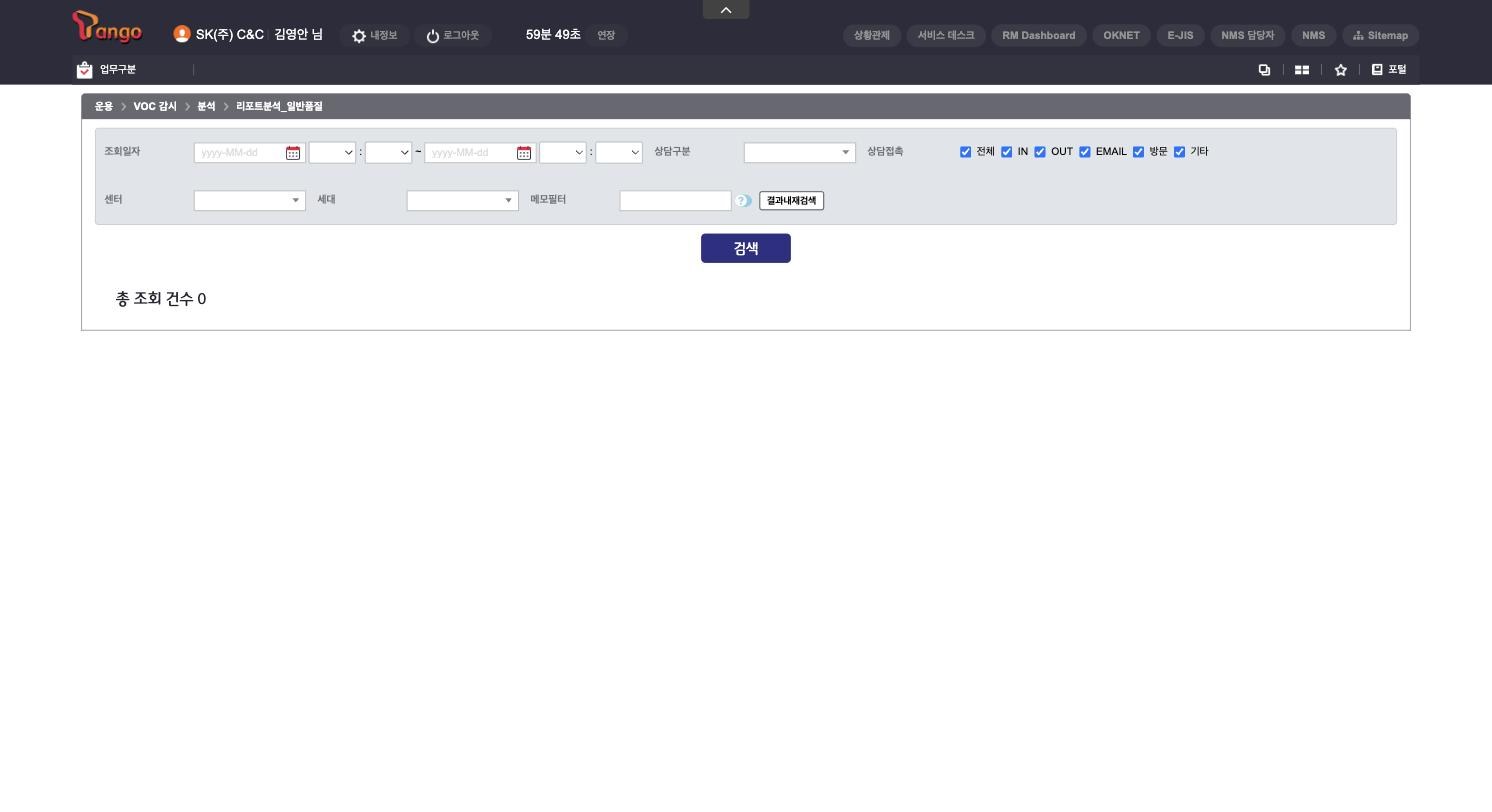
Task: Click the favorites star icon
Action: 1341,70
